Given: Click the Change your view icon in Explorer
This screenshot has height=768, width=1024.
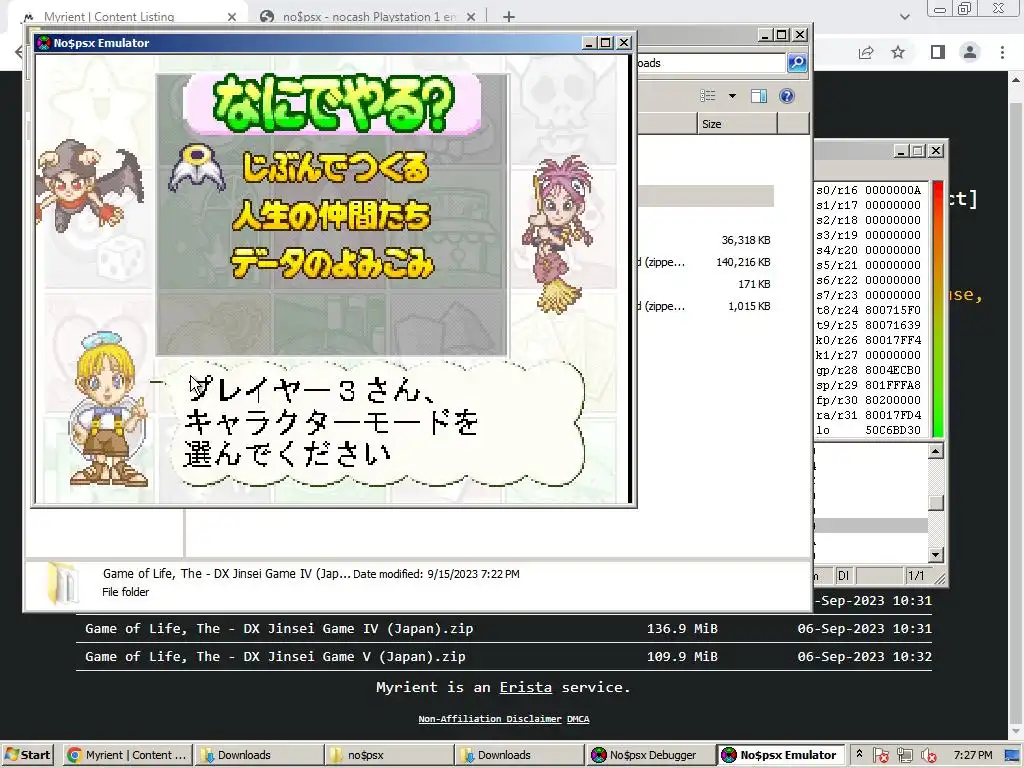Looking at the screenshot, I should click(x=708, y=96).
